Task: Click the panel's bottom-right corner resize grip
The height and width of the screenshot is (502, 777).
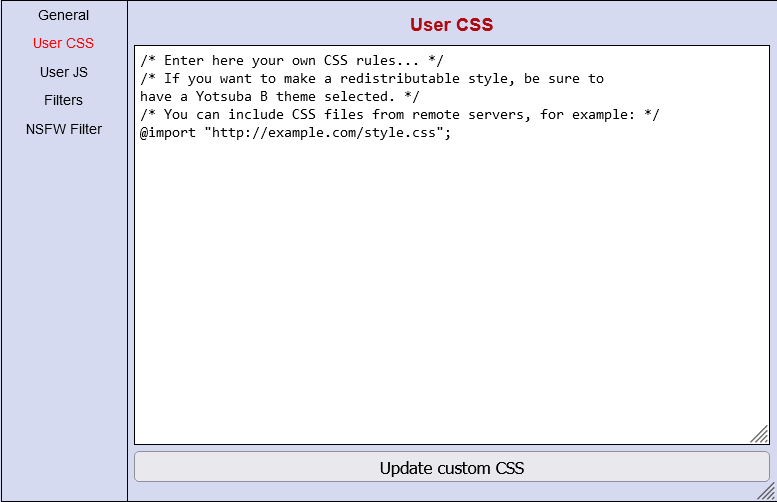Action: 767,492
